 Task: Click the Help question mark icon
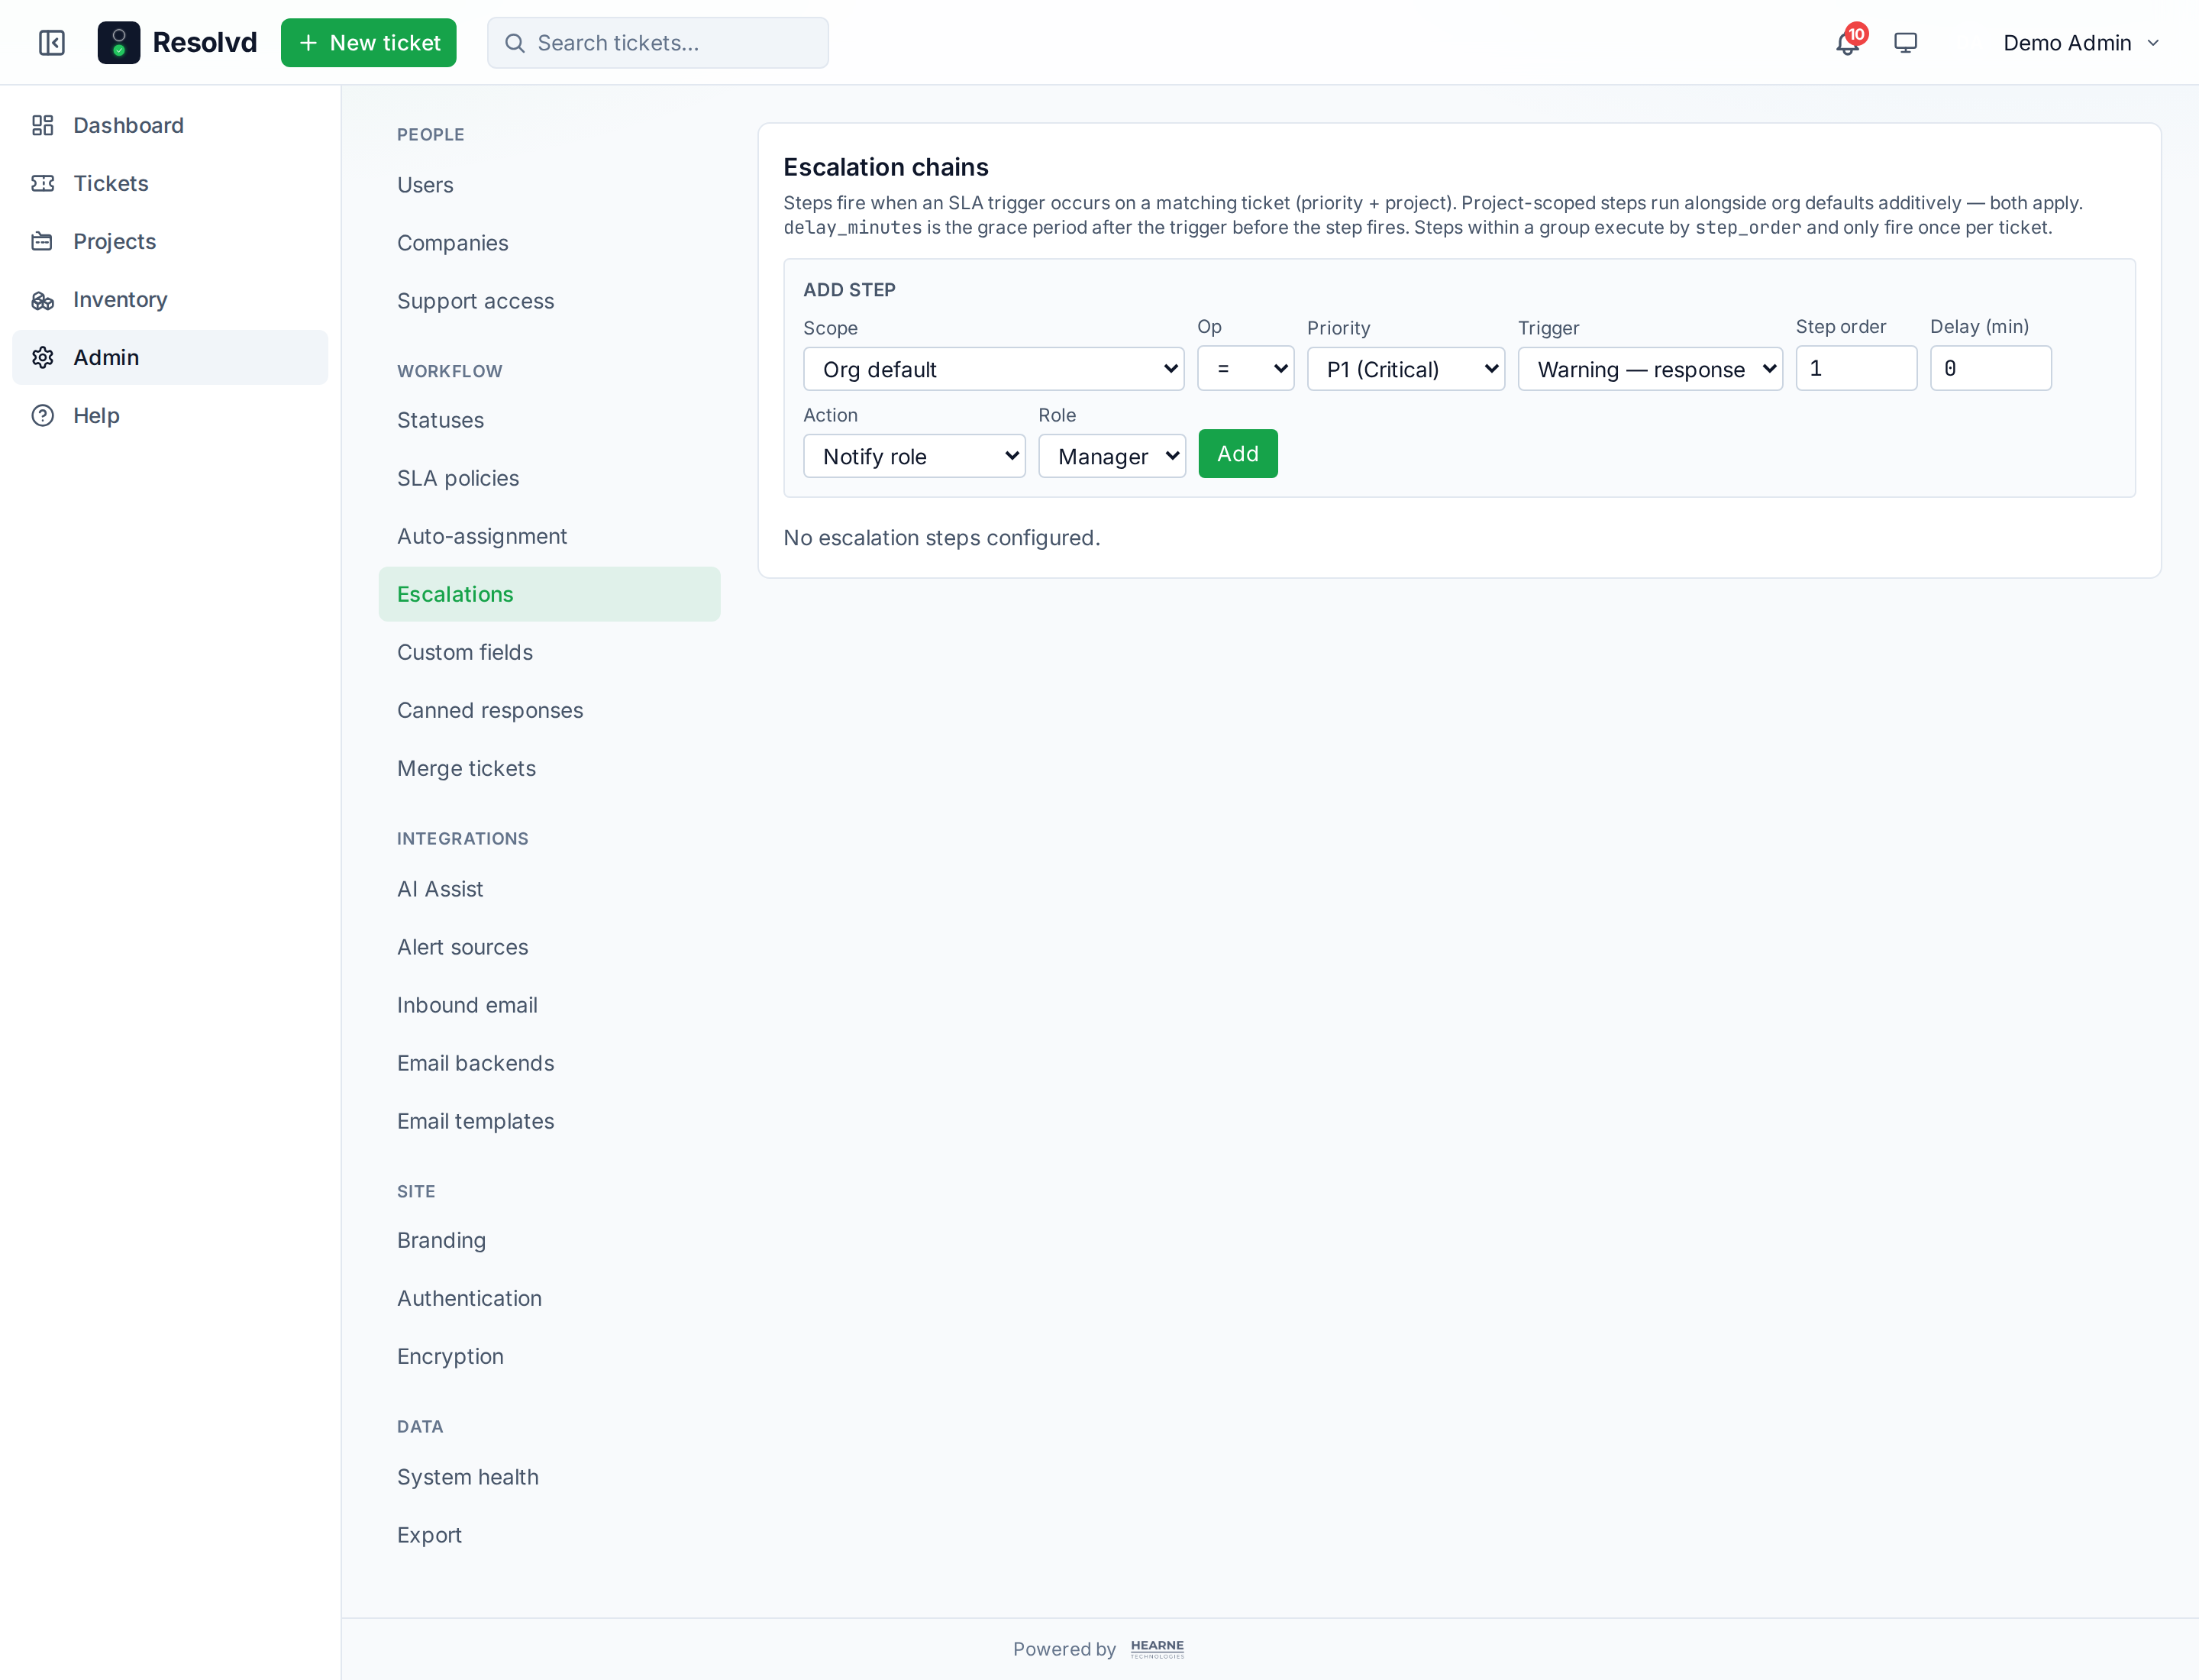tap(42, 415)
